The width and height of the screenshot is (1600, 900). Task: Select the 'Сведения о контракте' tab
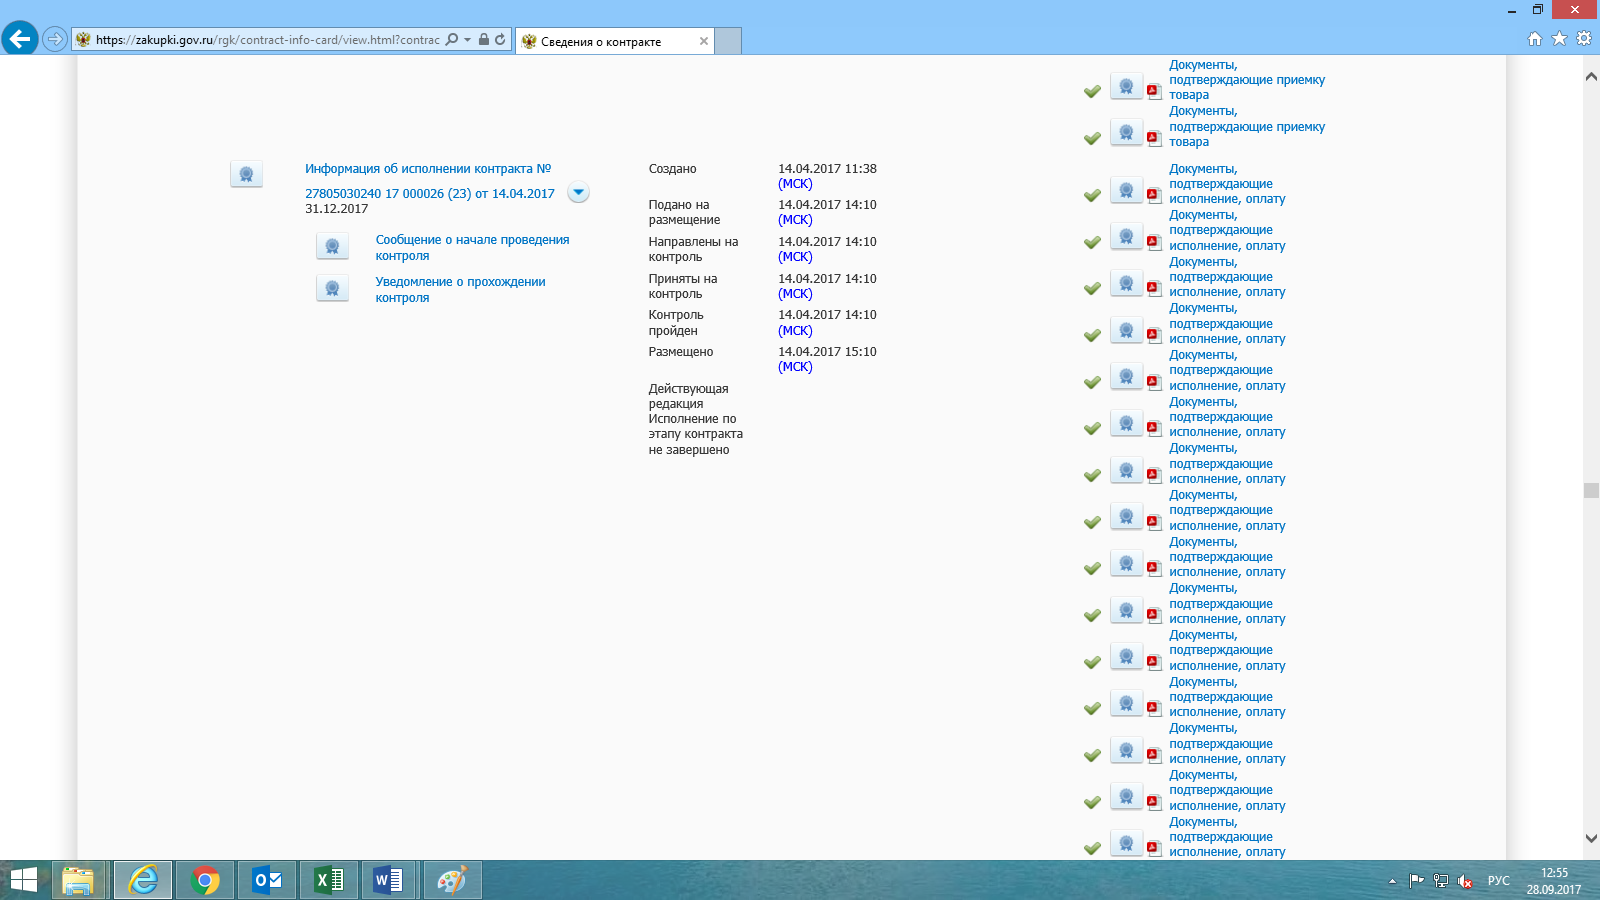[614, 41]
